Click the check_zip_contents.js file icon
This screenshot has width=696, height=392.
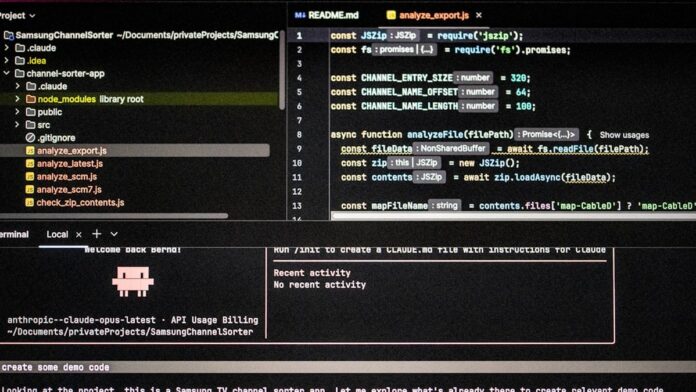pos(30,202)
